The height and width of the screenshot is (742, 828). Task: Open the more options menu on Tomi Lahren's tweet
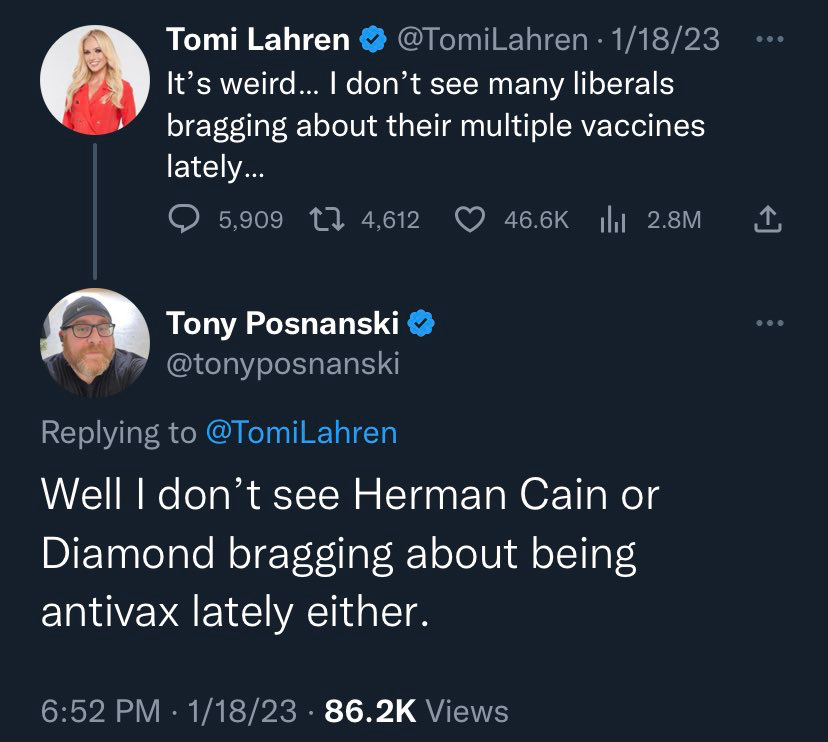tap(768, 39)
